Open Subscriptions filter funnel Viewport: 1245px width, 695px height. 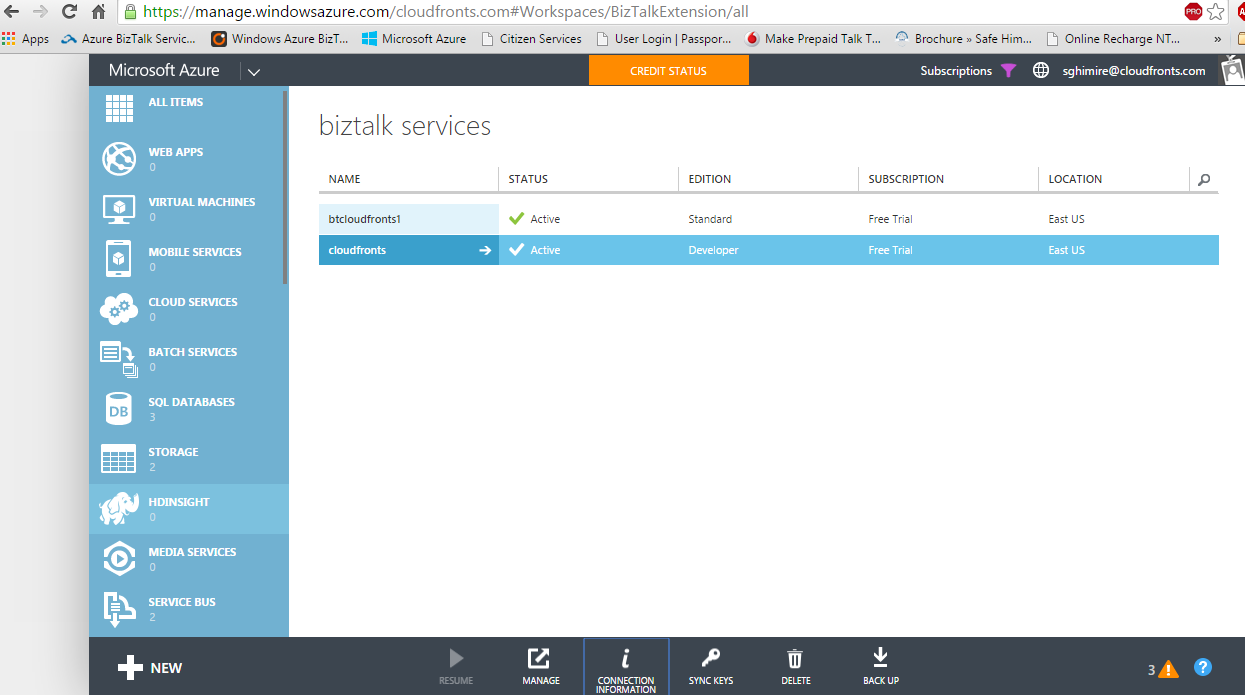[x=1008, y=71]
